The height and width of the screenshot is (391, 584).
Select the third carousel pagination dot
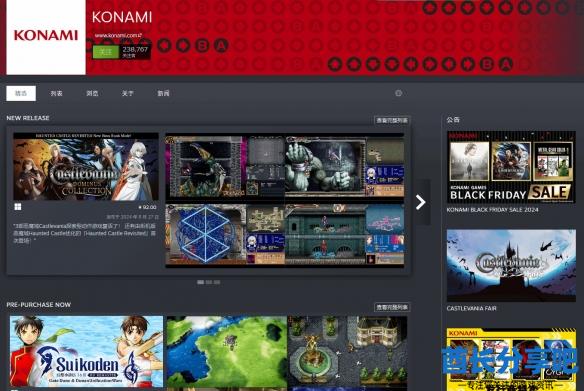point(217,282)
